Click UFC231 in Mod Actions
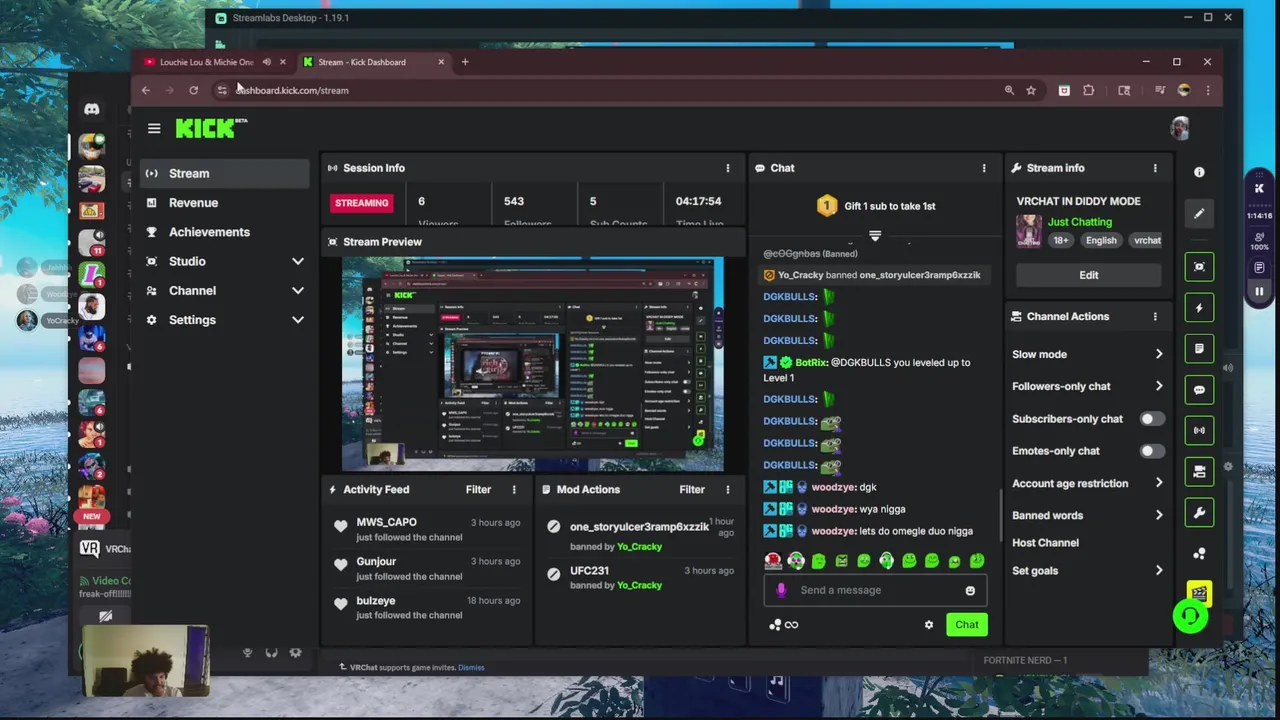The height and width of the screenshot is (720, 1280). pos(589,571)
